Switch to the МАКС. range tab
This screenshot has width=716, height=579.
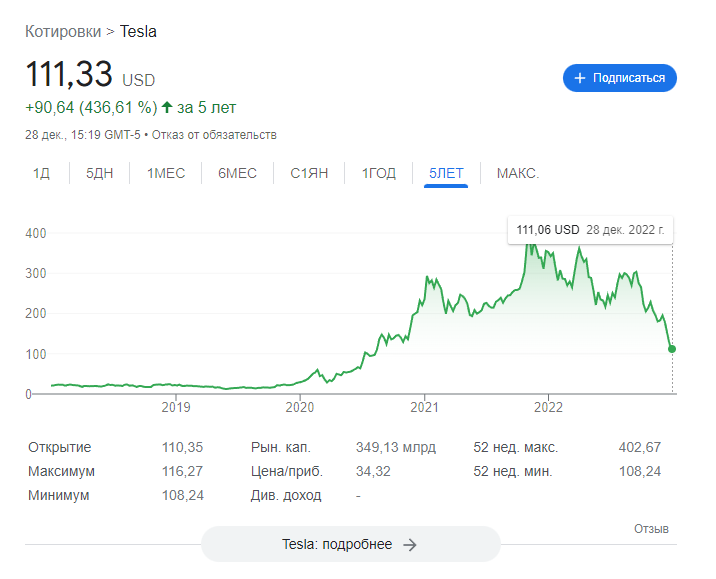tap(518, 173)
